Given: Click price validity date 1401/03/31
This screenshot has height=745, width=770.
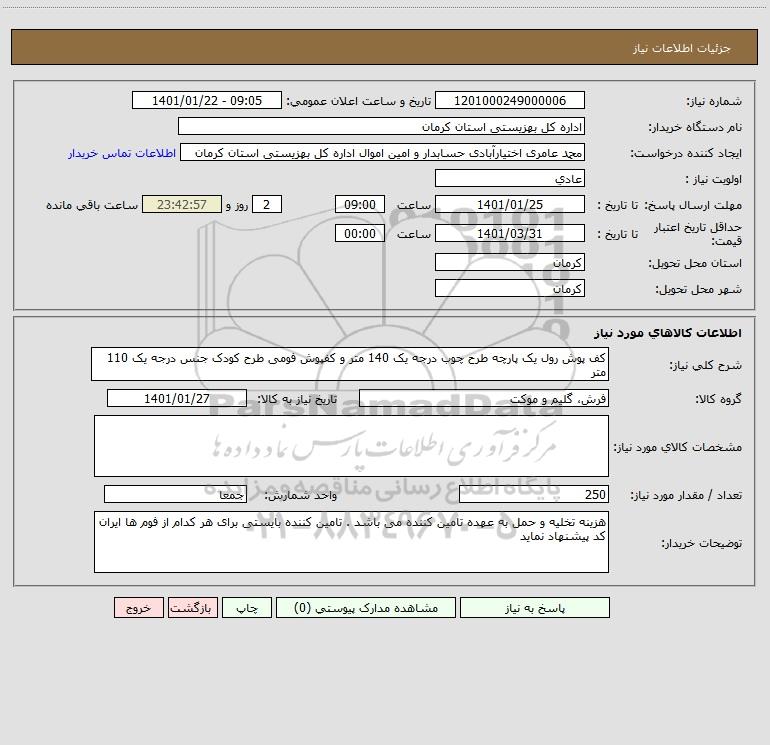Looking at the screenshot, I should pyautogui.click(x=510, y=233).
